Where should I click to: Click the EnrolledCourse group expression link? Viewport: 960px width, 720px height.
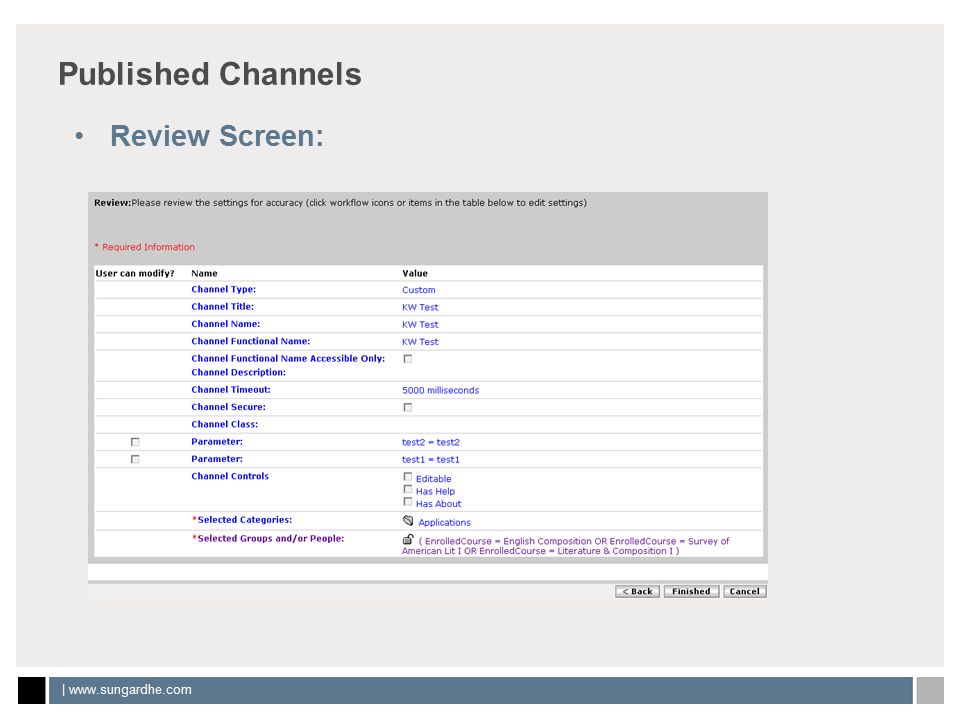click(566, 546)
